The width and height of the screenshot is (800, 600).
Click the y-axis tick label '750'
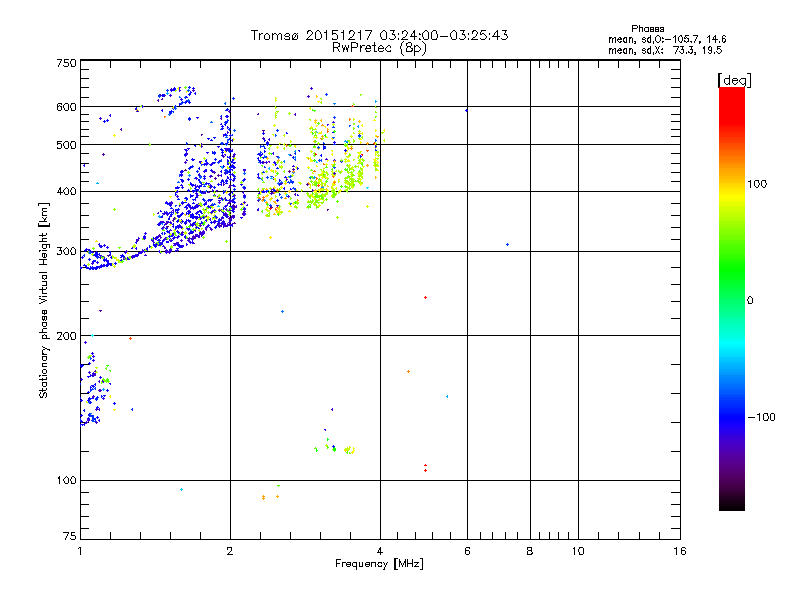pos(66,63)
